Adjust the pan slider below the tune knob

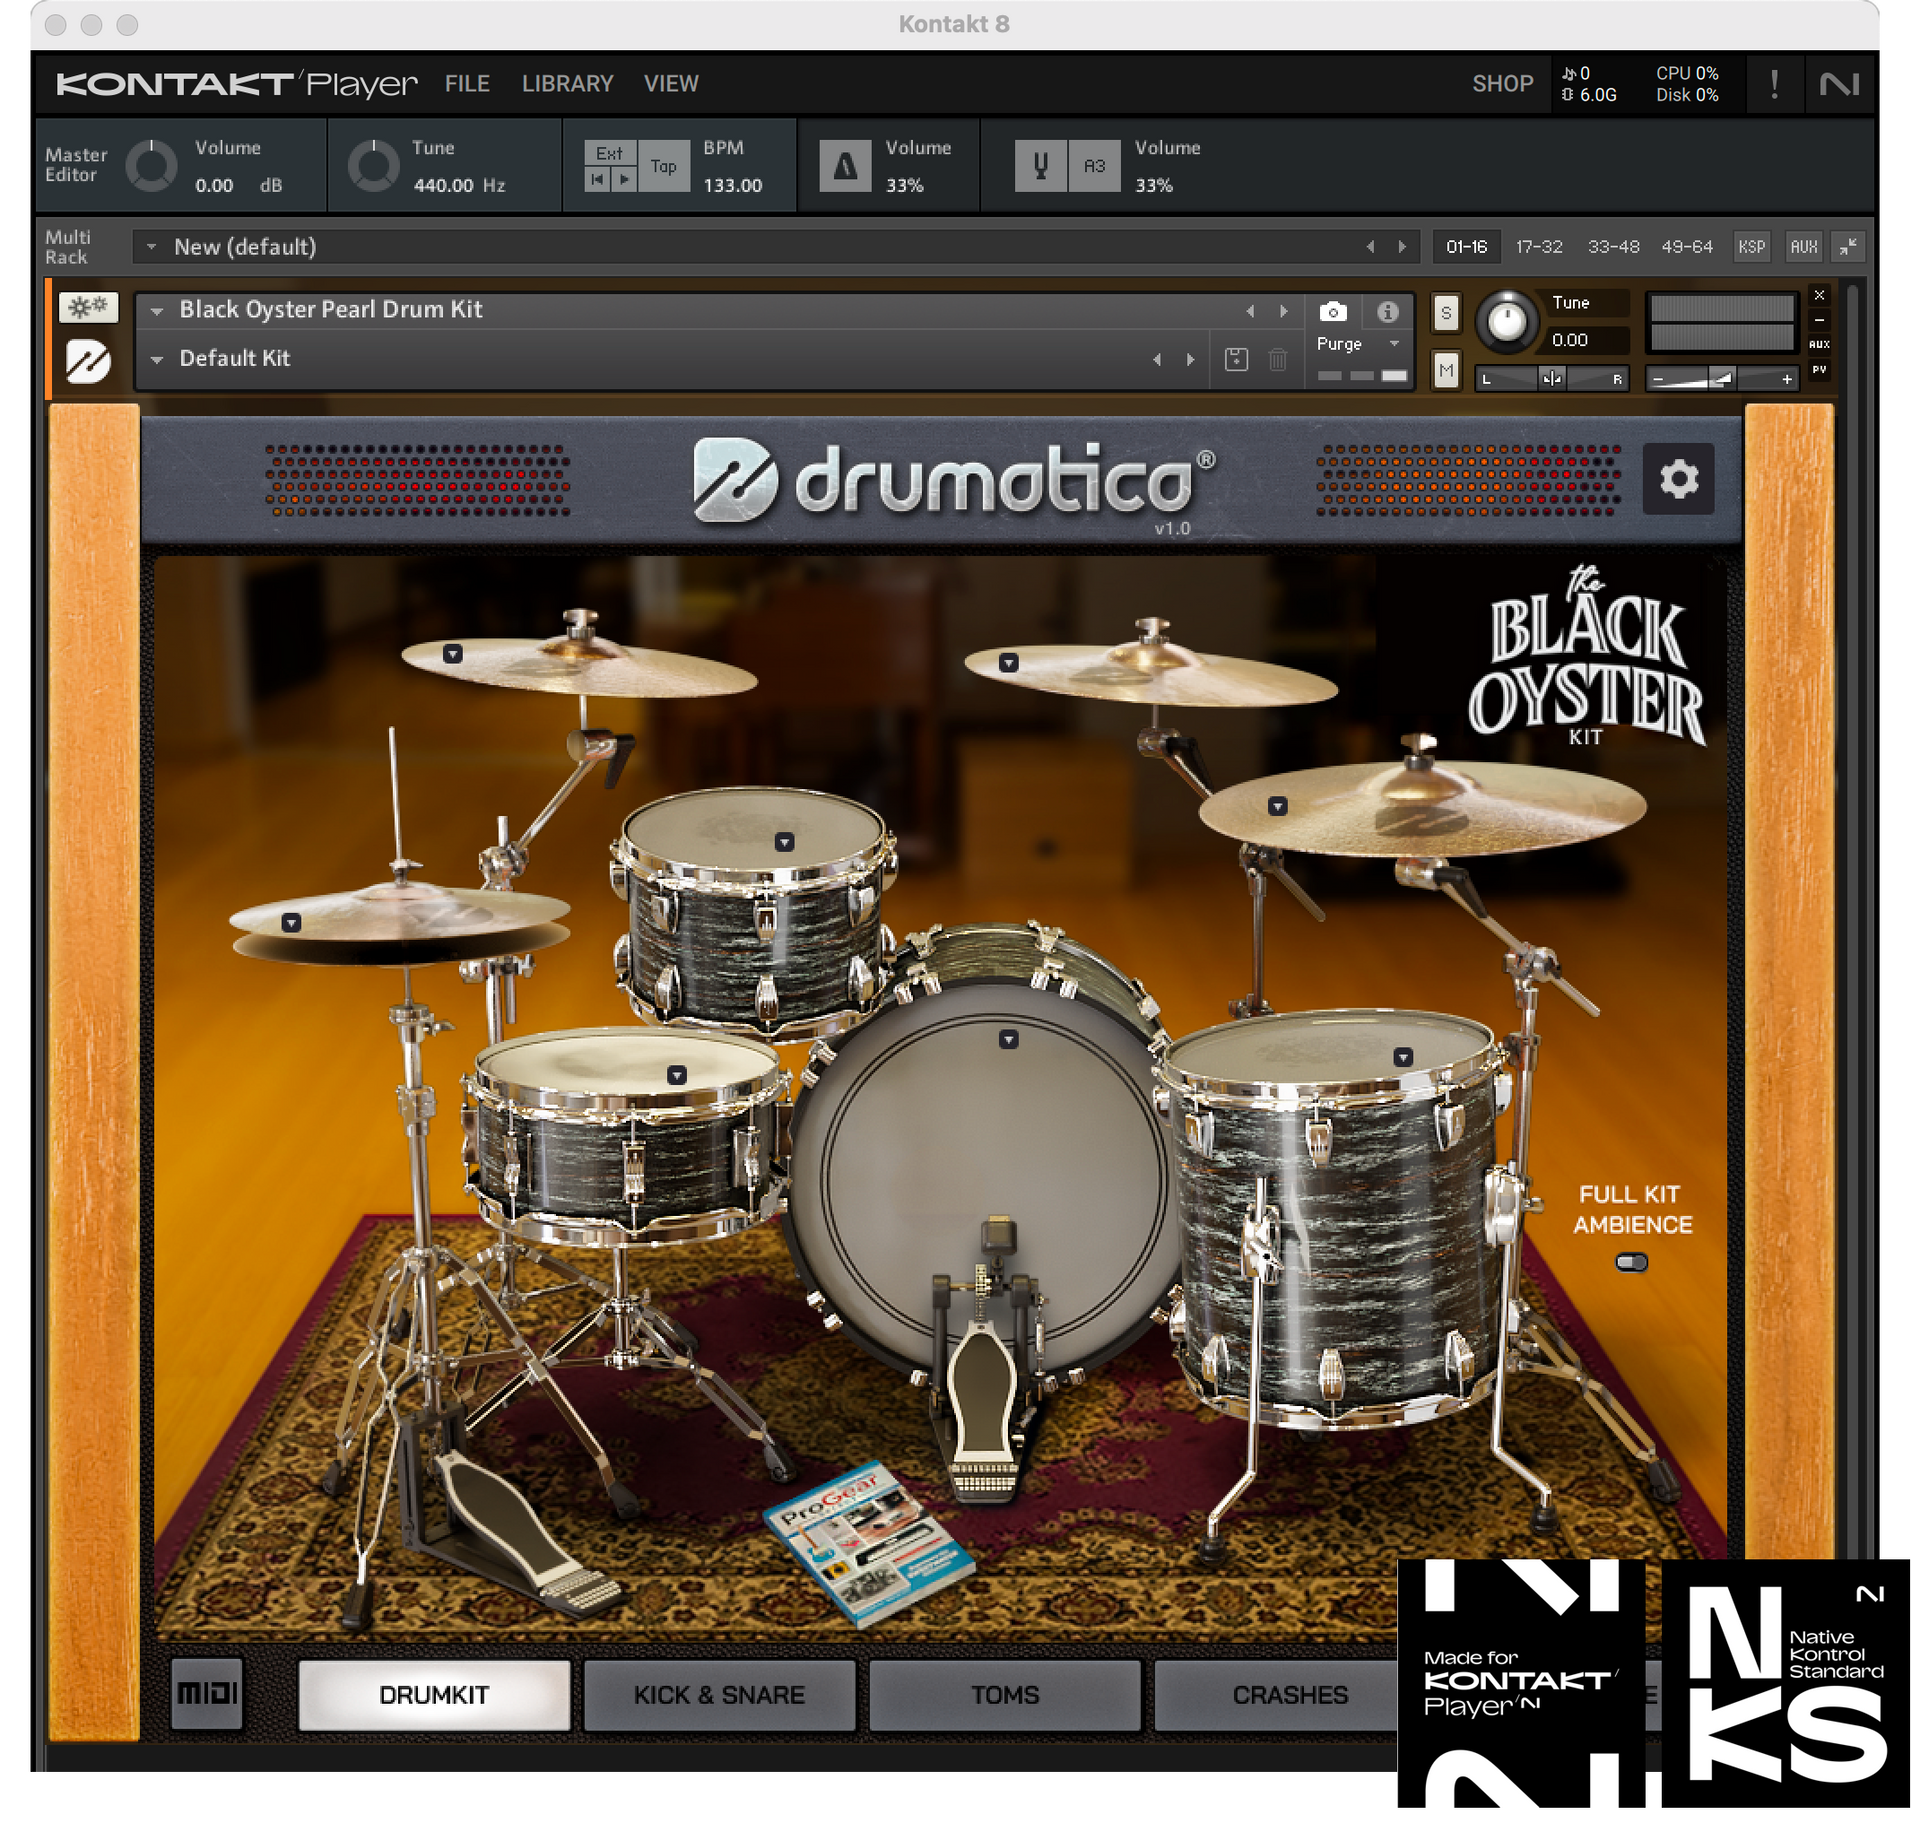point(1553,379)
